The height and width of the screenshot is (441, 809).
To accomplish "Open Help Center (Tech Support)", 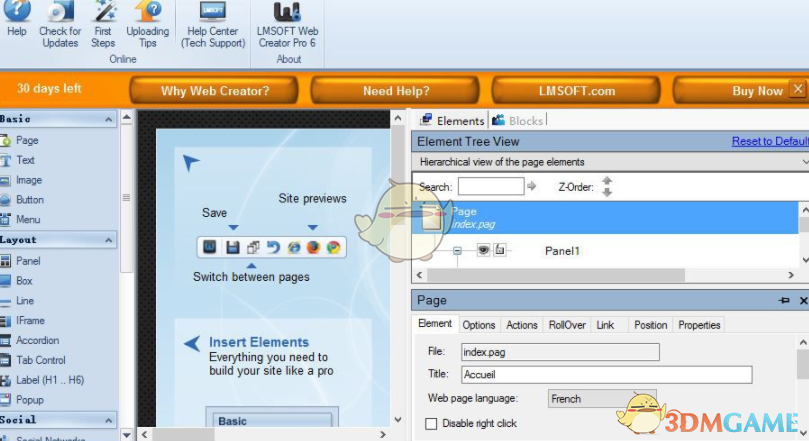I will coord(213,25).
